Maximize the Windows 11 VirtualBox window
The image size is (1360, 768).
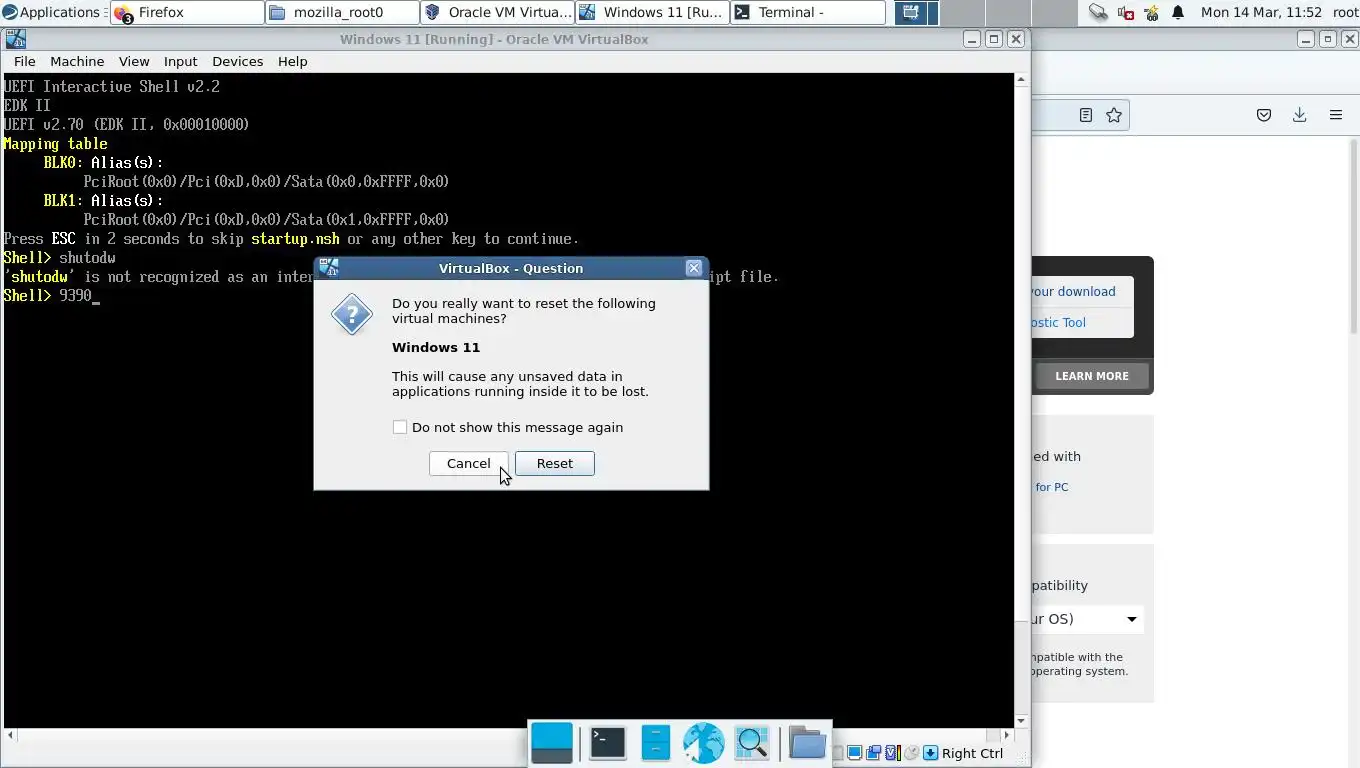[x=994, y=39]
